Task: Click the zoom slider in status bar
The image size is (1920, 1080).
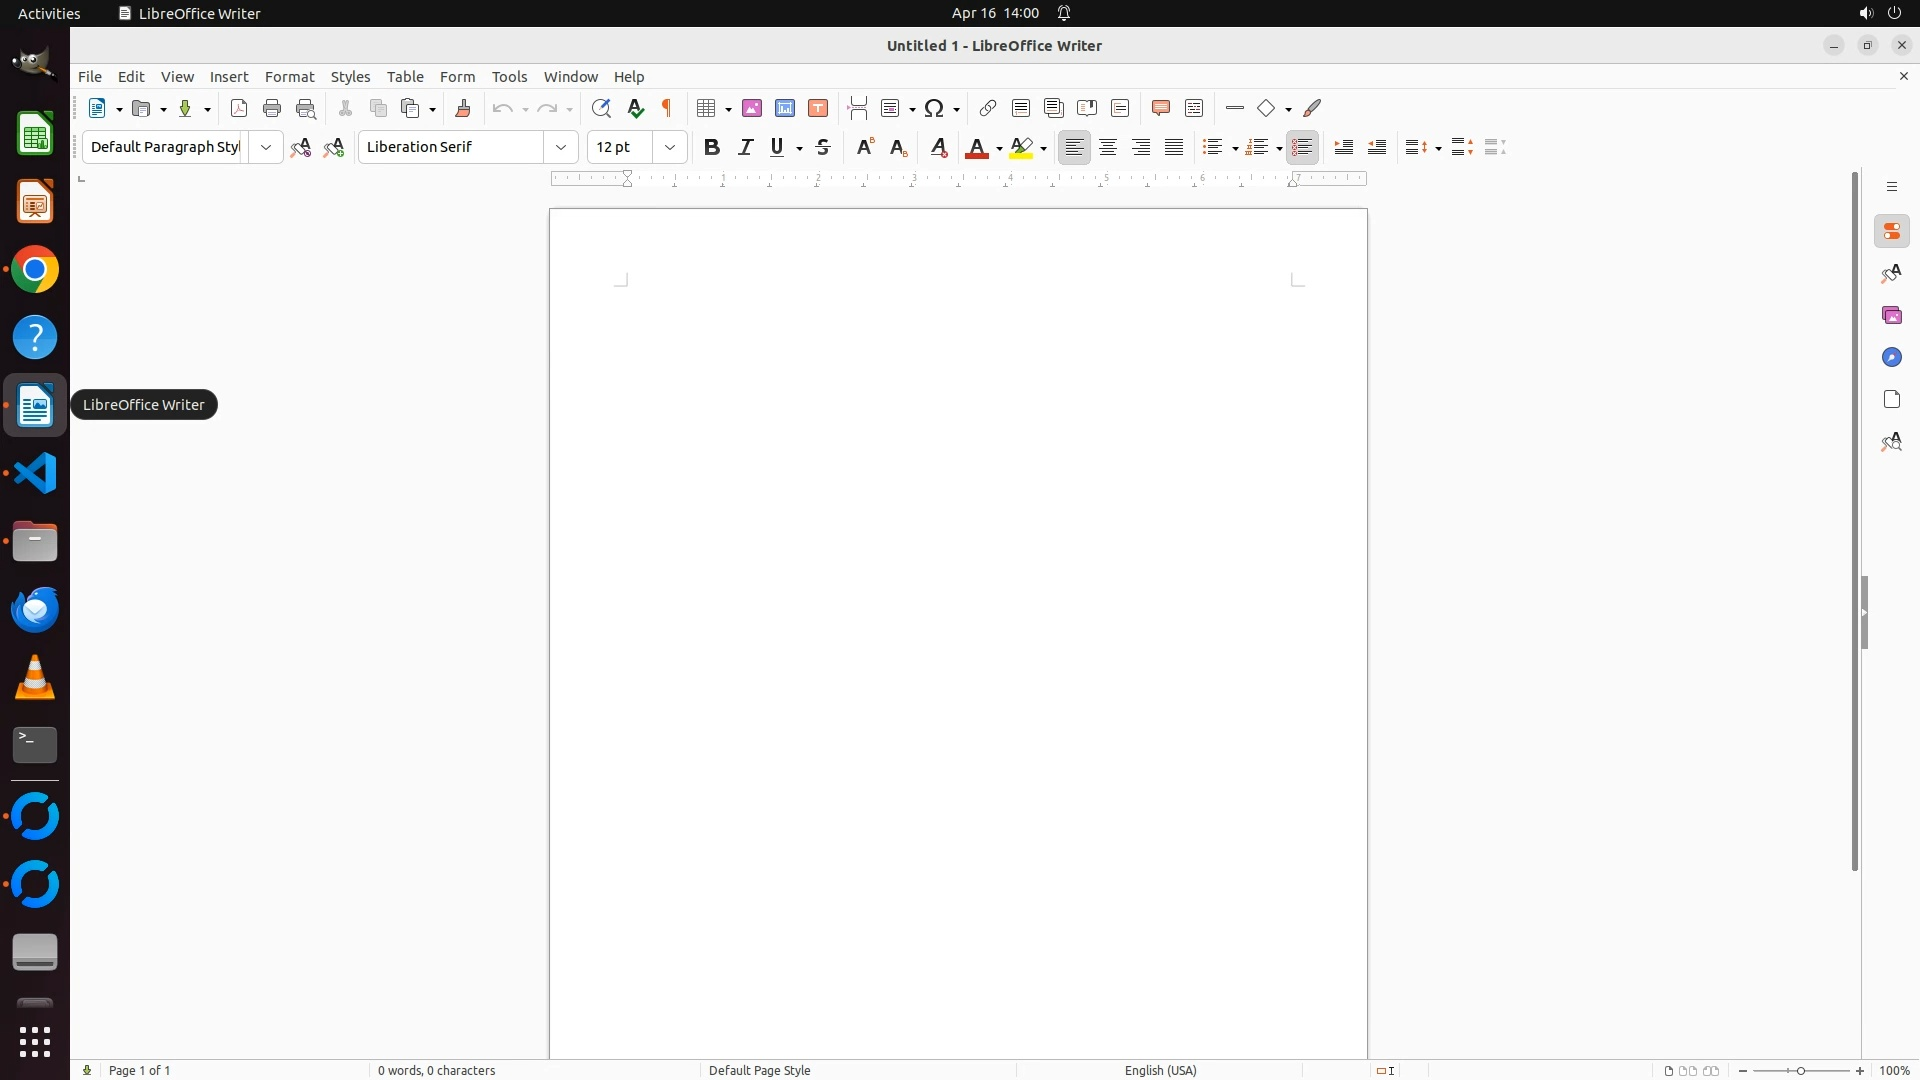Action: [1801, 1070]
